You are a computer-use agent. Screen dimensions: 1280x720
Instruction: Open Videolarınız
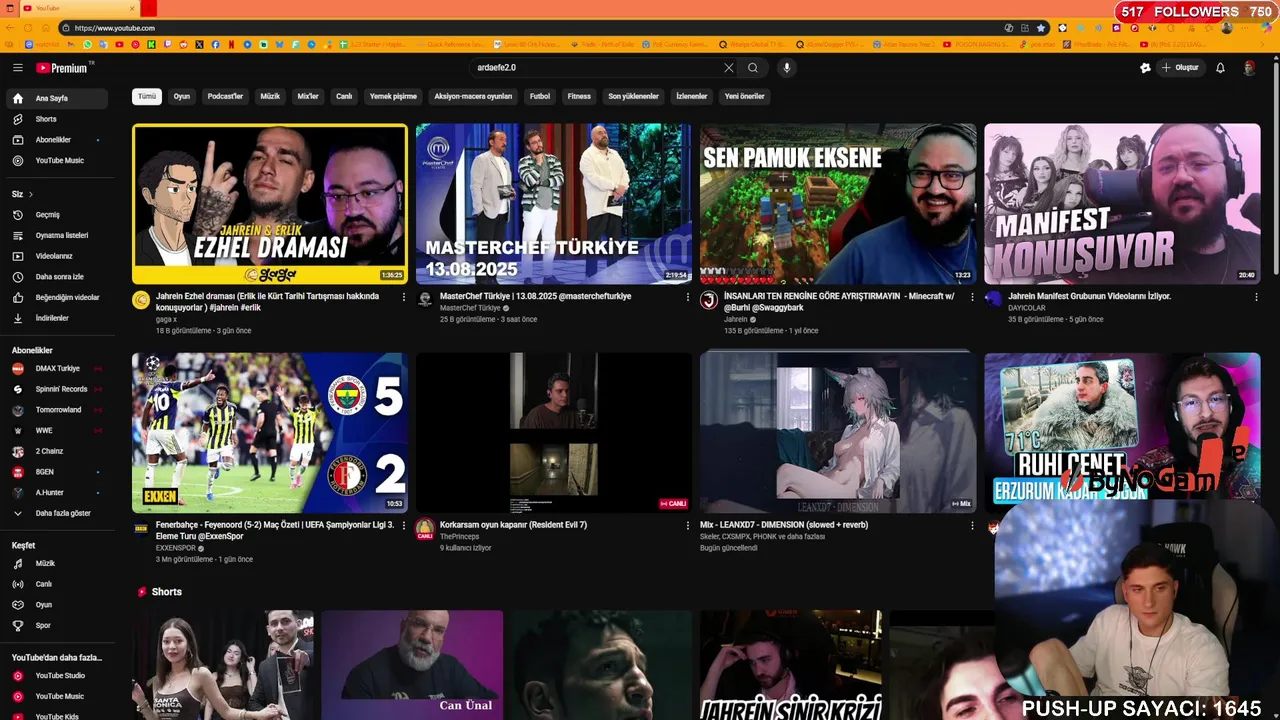(56, 256)
